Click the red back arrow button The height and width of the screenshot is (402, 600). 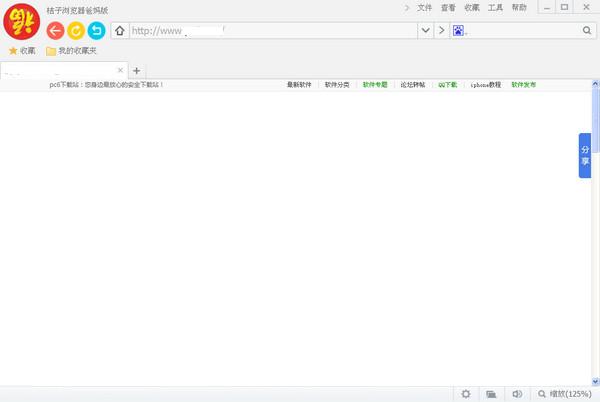pyautogui.click(x=56, y=30)
